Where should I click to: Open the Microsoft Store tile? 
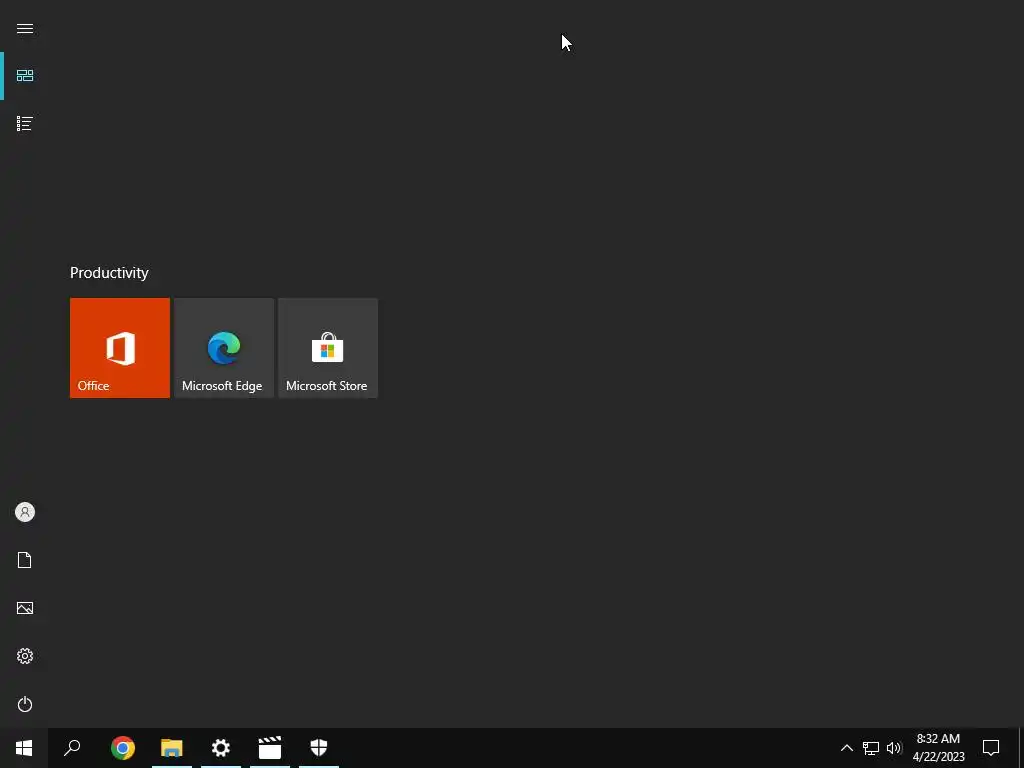[328, 348]
